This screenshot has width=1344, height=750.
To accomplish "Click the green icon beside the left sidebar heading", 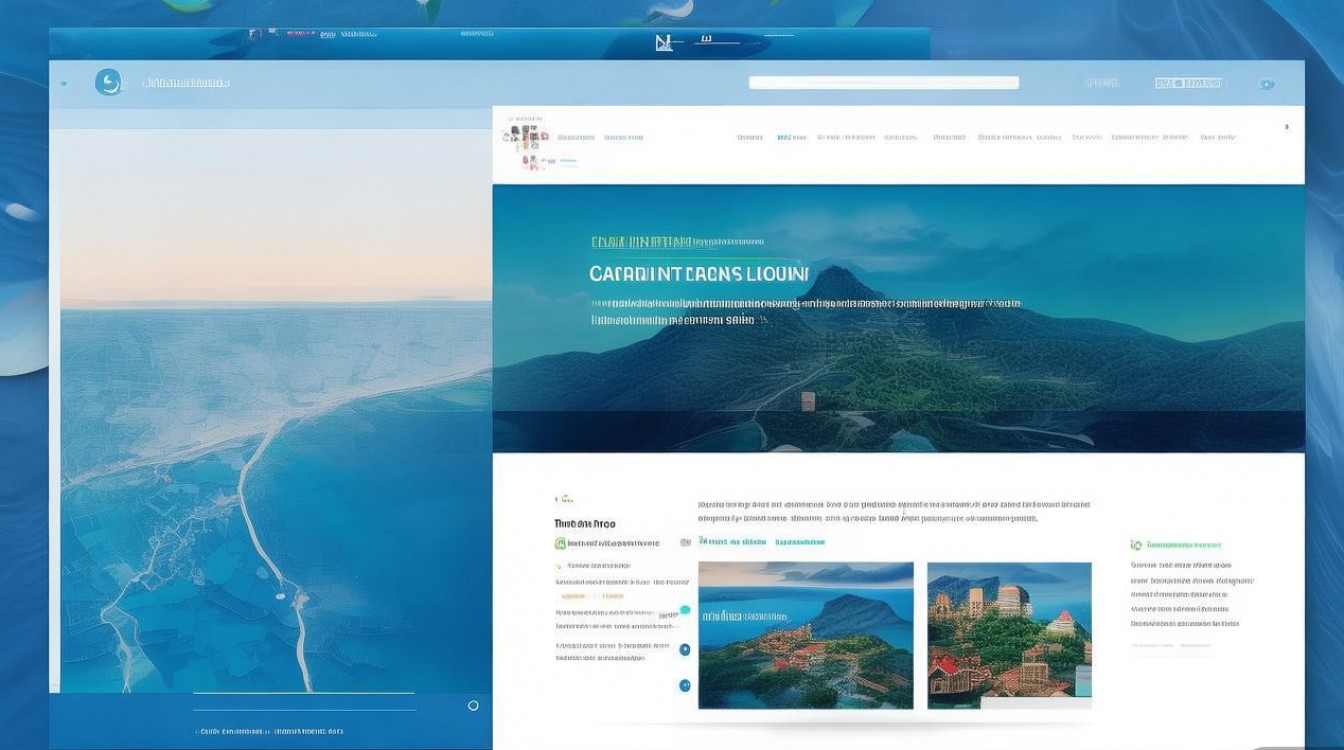I will [560, 543].
